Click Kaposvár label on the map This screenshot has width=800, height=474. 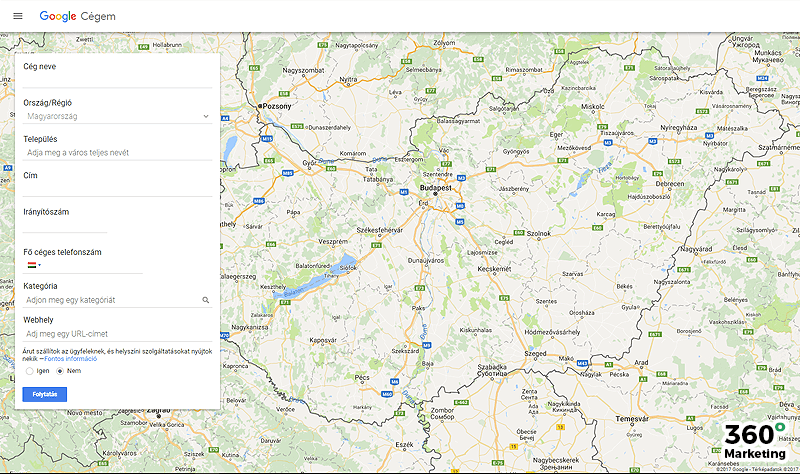tap(323, 340)
